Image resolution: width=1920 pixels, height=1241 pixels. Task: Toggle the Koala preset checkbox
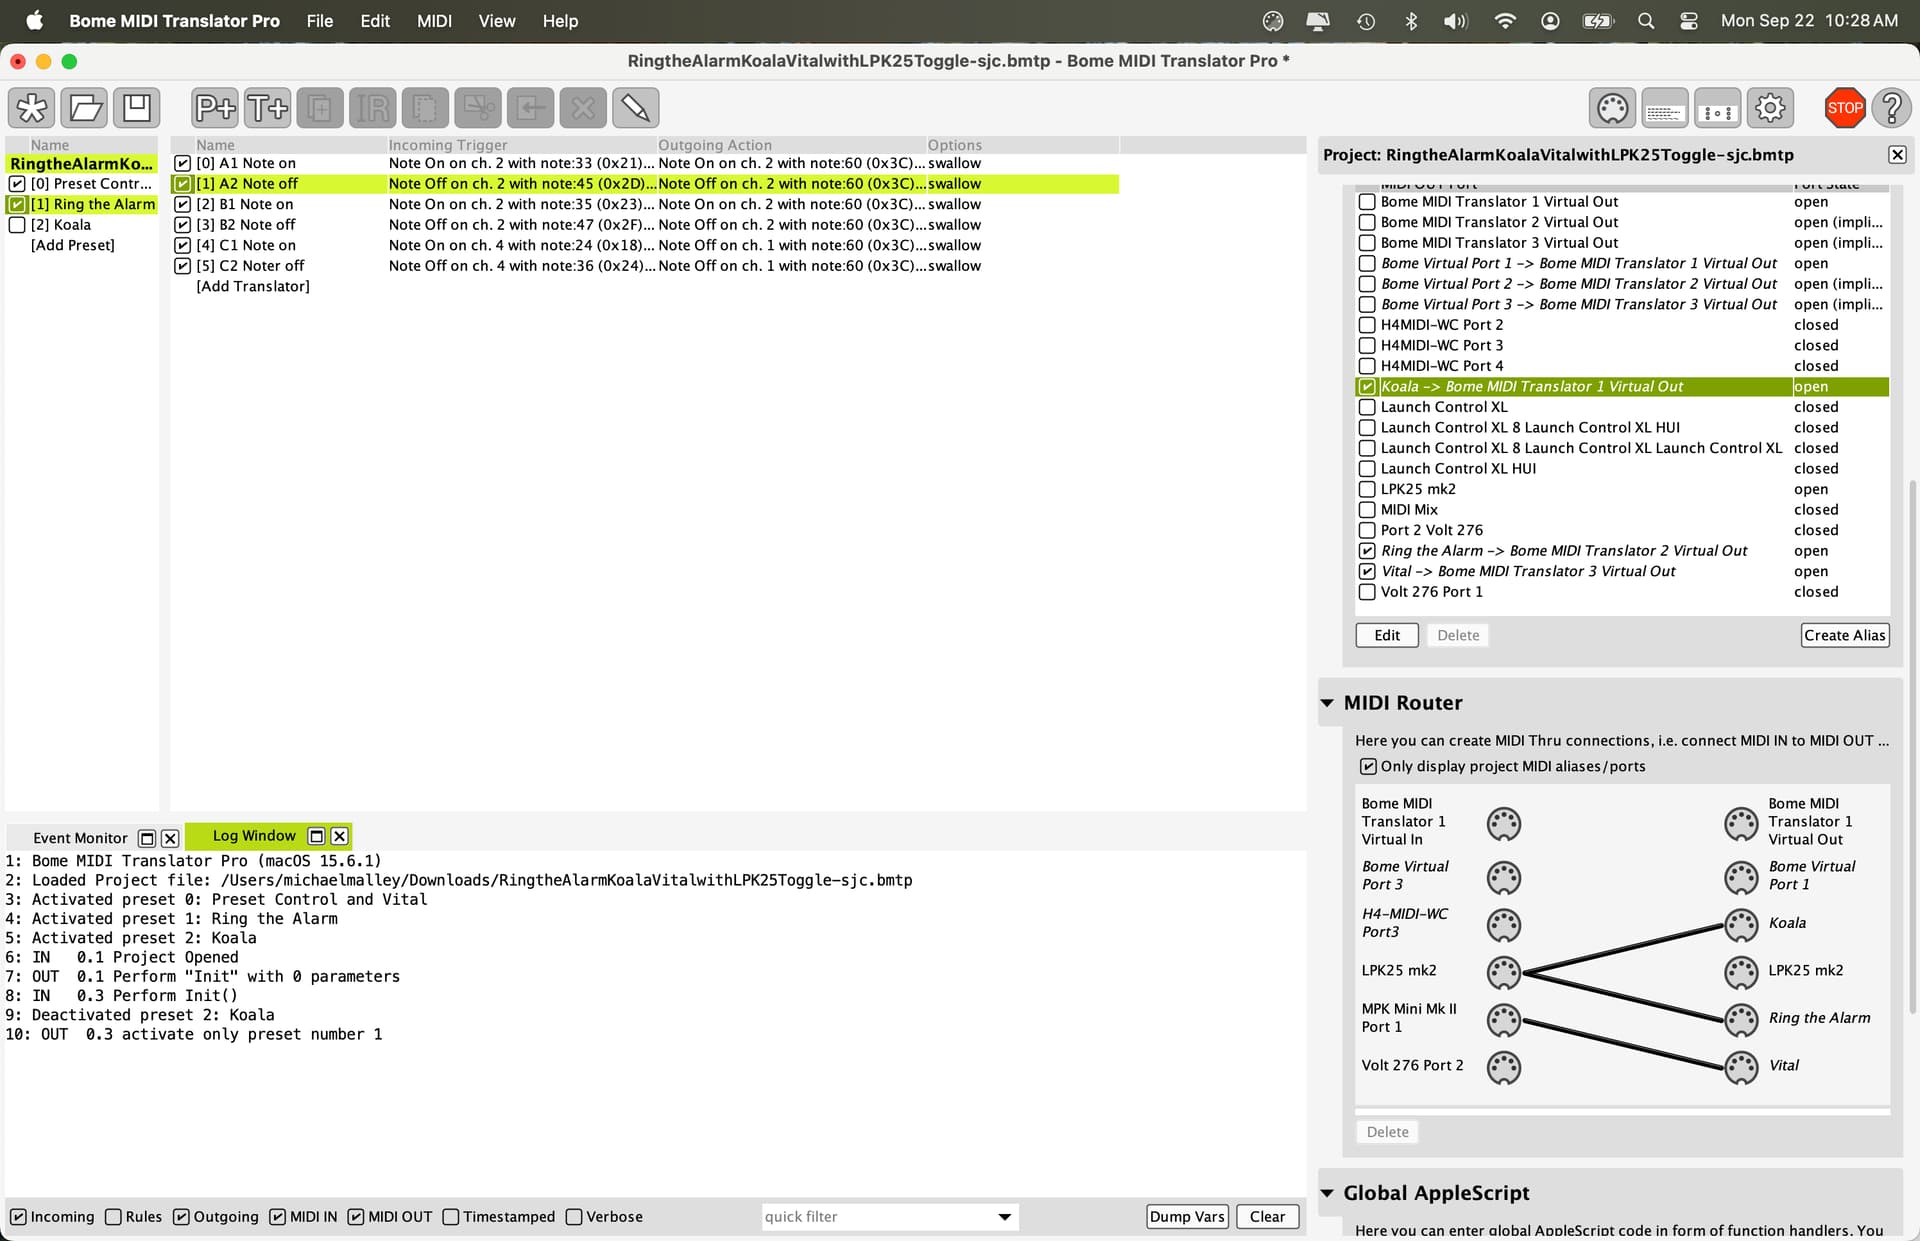point(17,225)
